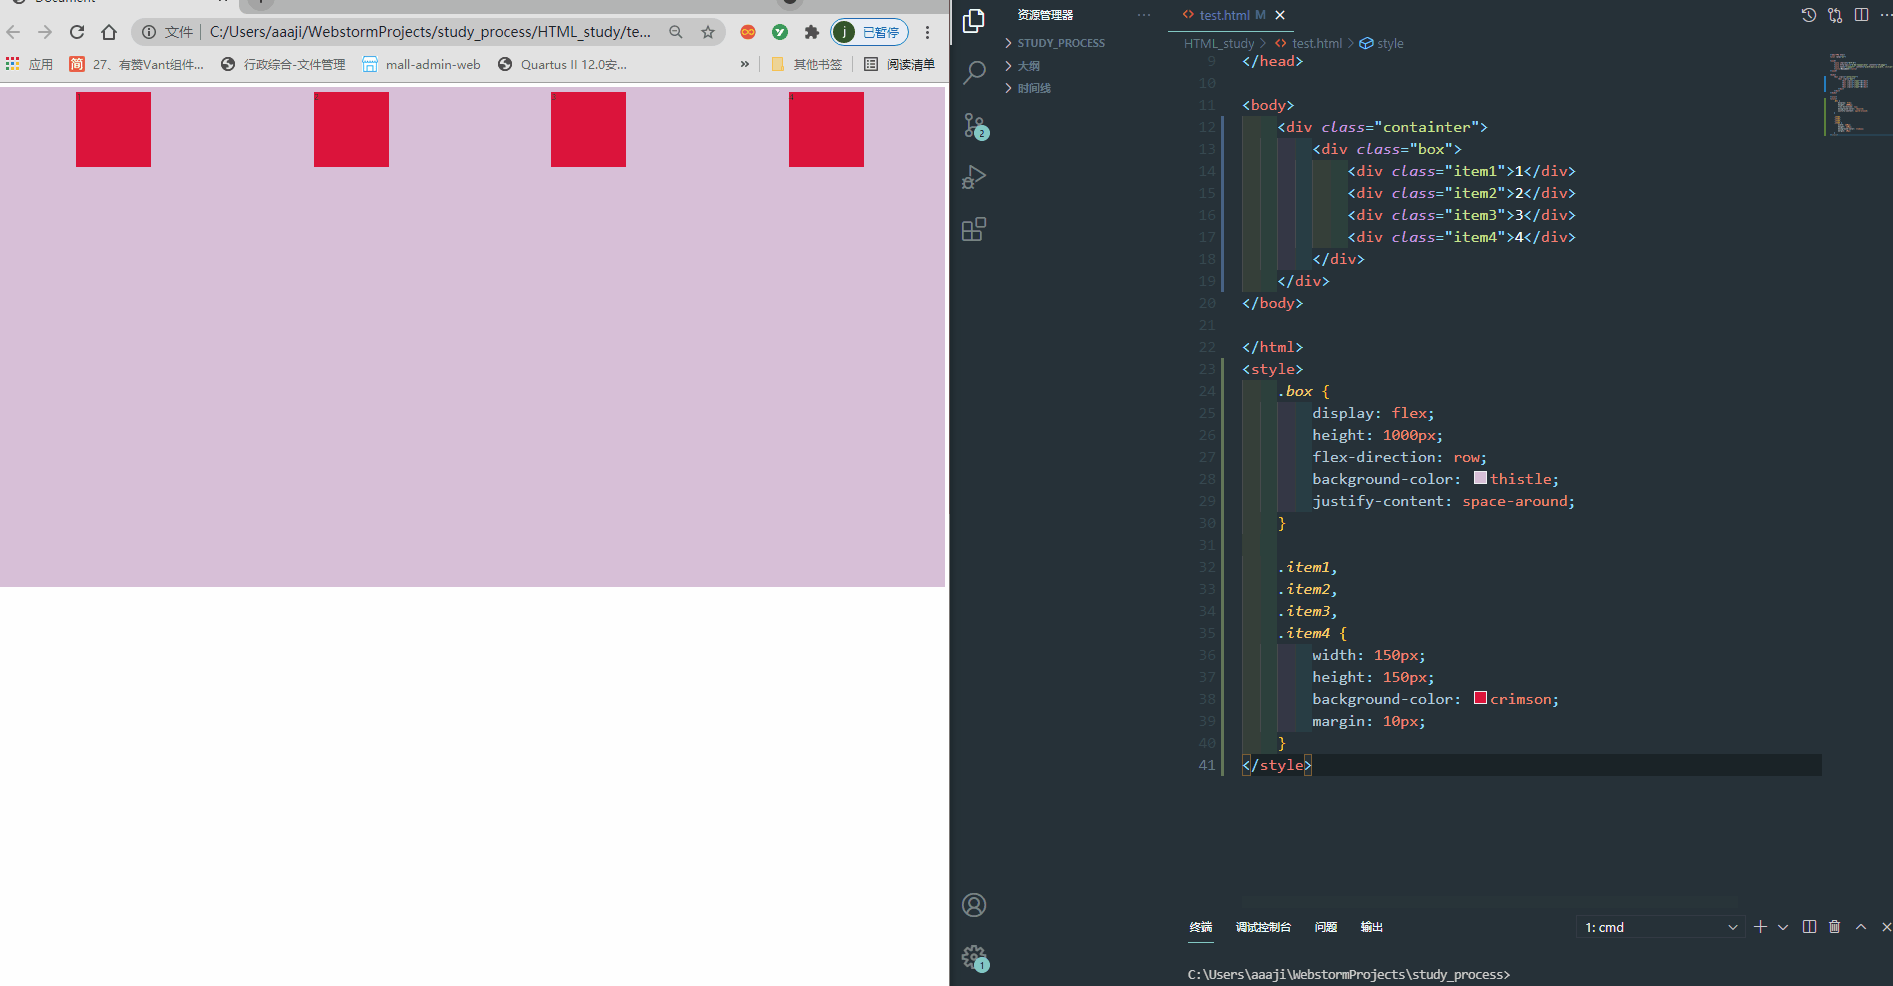Open the 阅读清单 reading list
Image resolution: width=1893 pixels, height=986 pixels.
tap(899, 64)
